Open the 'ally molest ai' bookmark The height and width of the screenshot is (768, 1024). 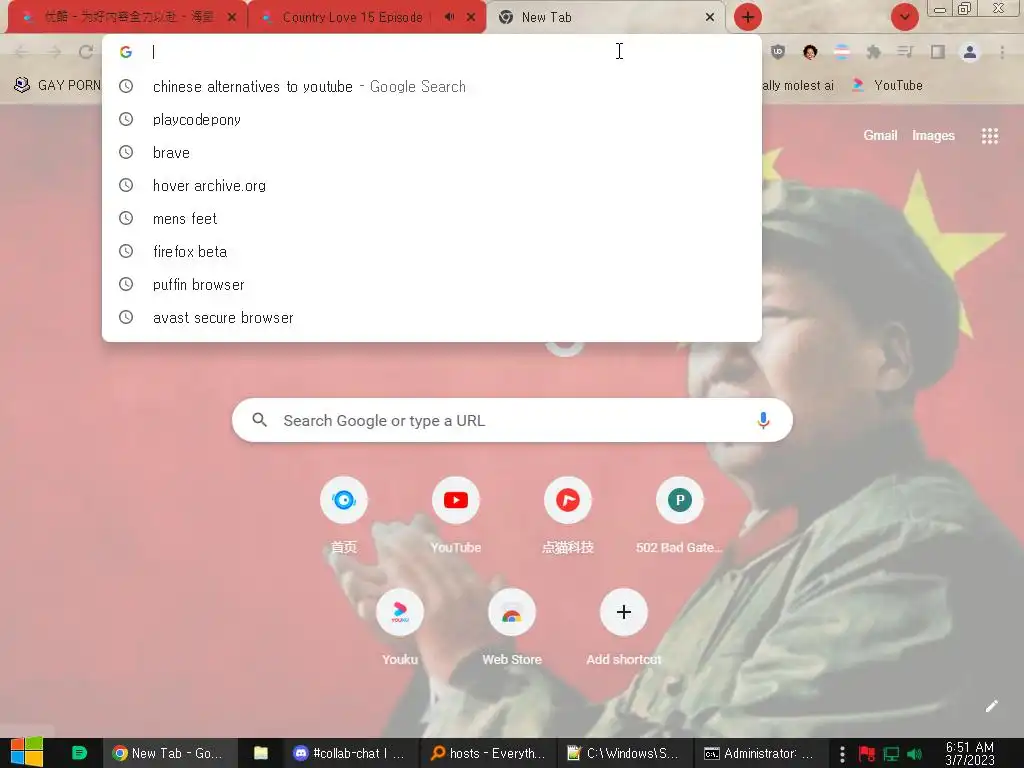coord(798,85)
